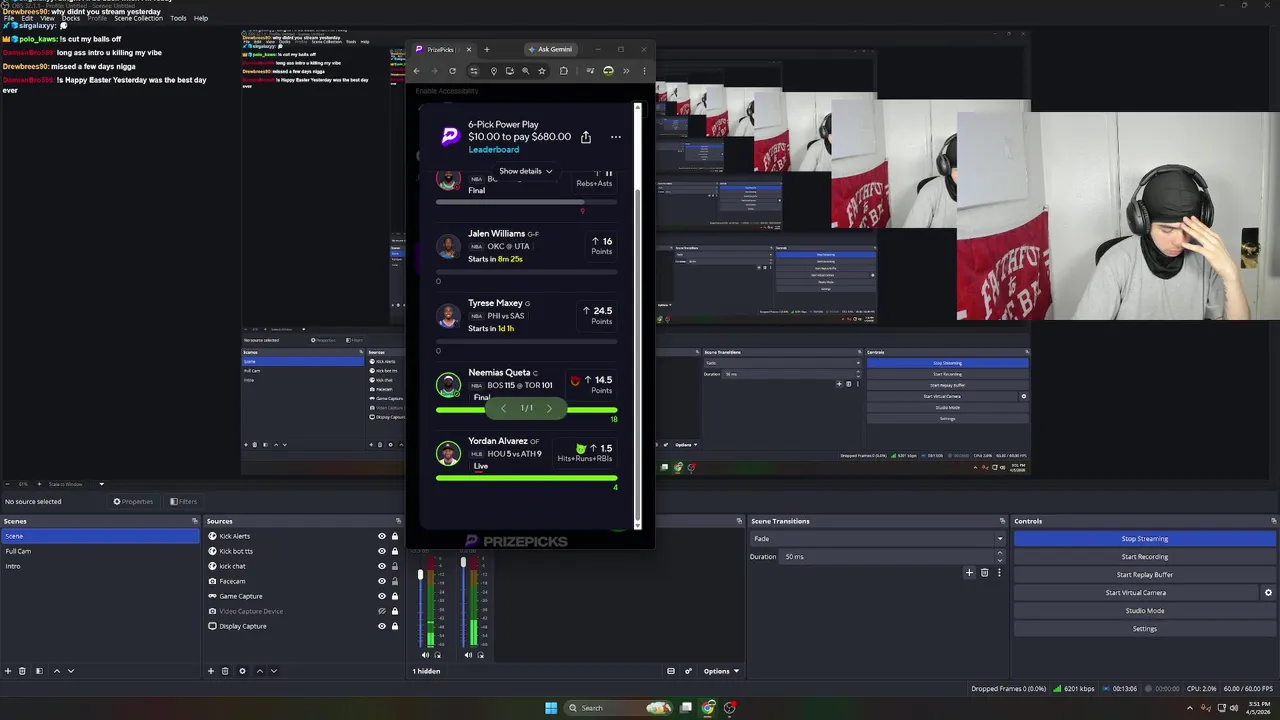Show hidden system tray icons chevron
Screen dimensions: 1280x720
(x=1191, y=708)
